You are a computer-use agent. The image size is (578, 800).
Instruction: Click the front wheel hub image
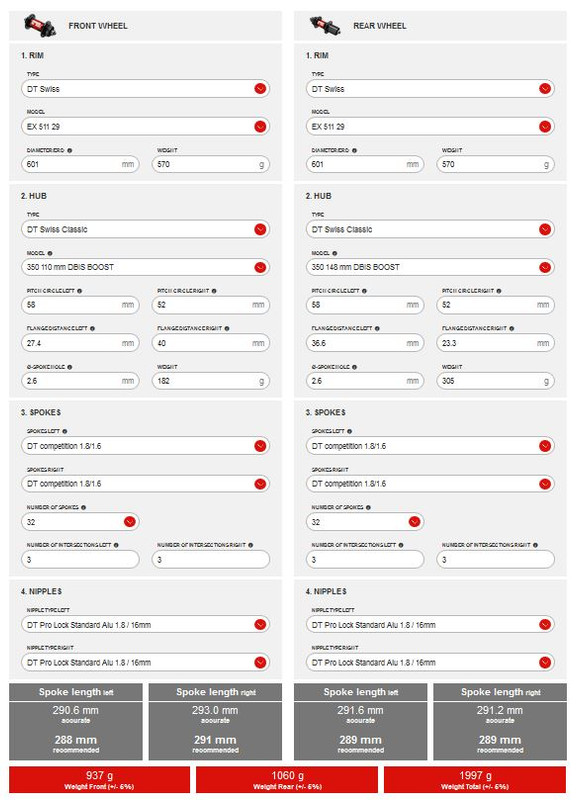(x=40, y=26)
